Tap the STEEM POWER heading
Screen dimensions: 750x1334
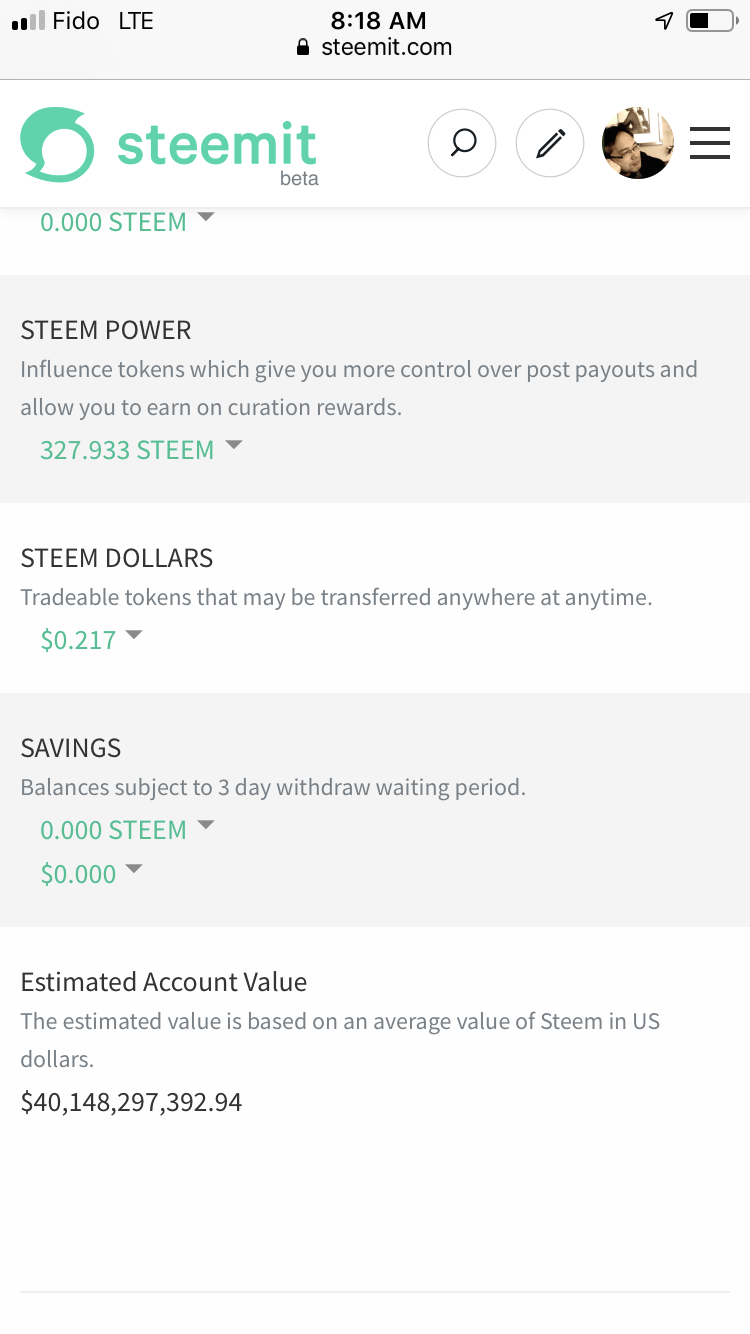(106, 330)
